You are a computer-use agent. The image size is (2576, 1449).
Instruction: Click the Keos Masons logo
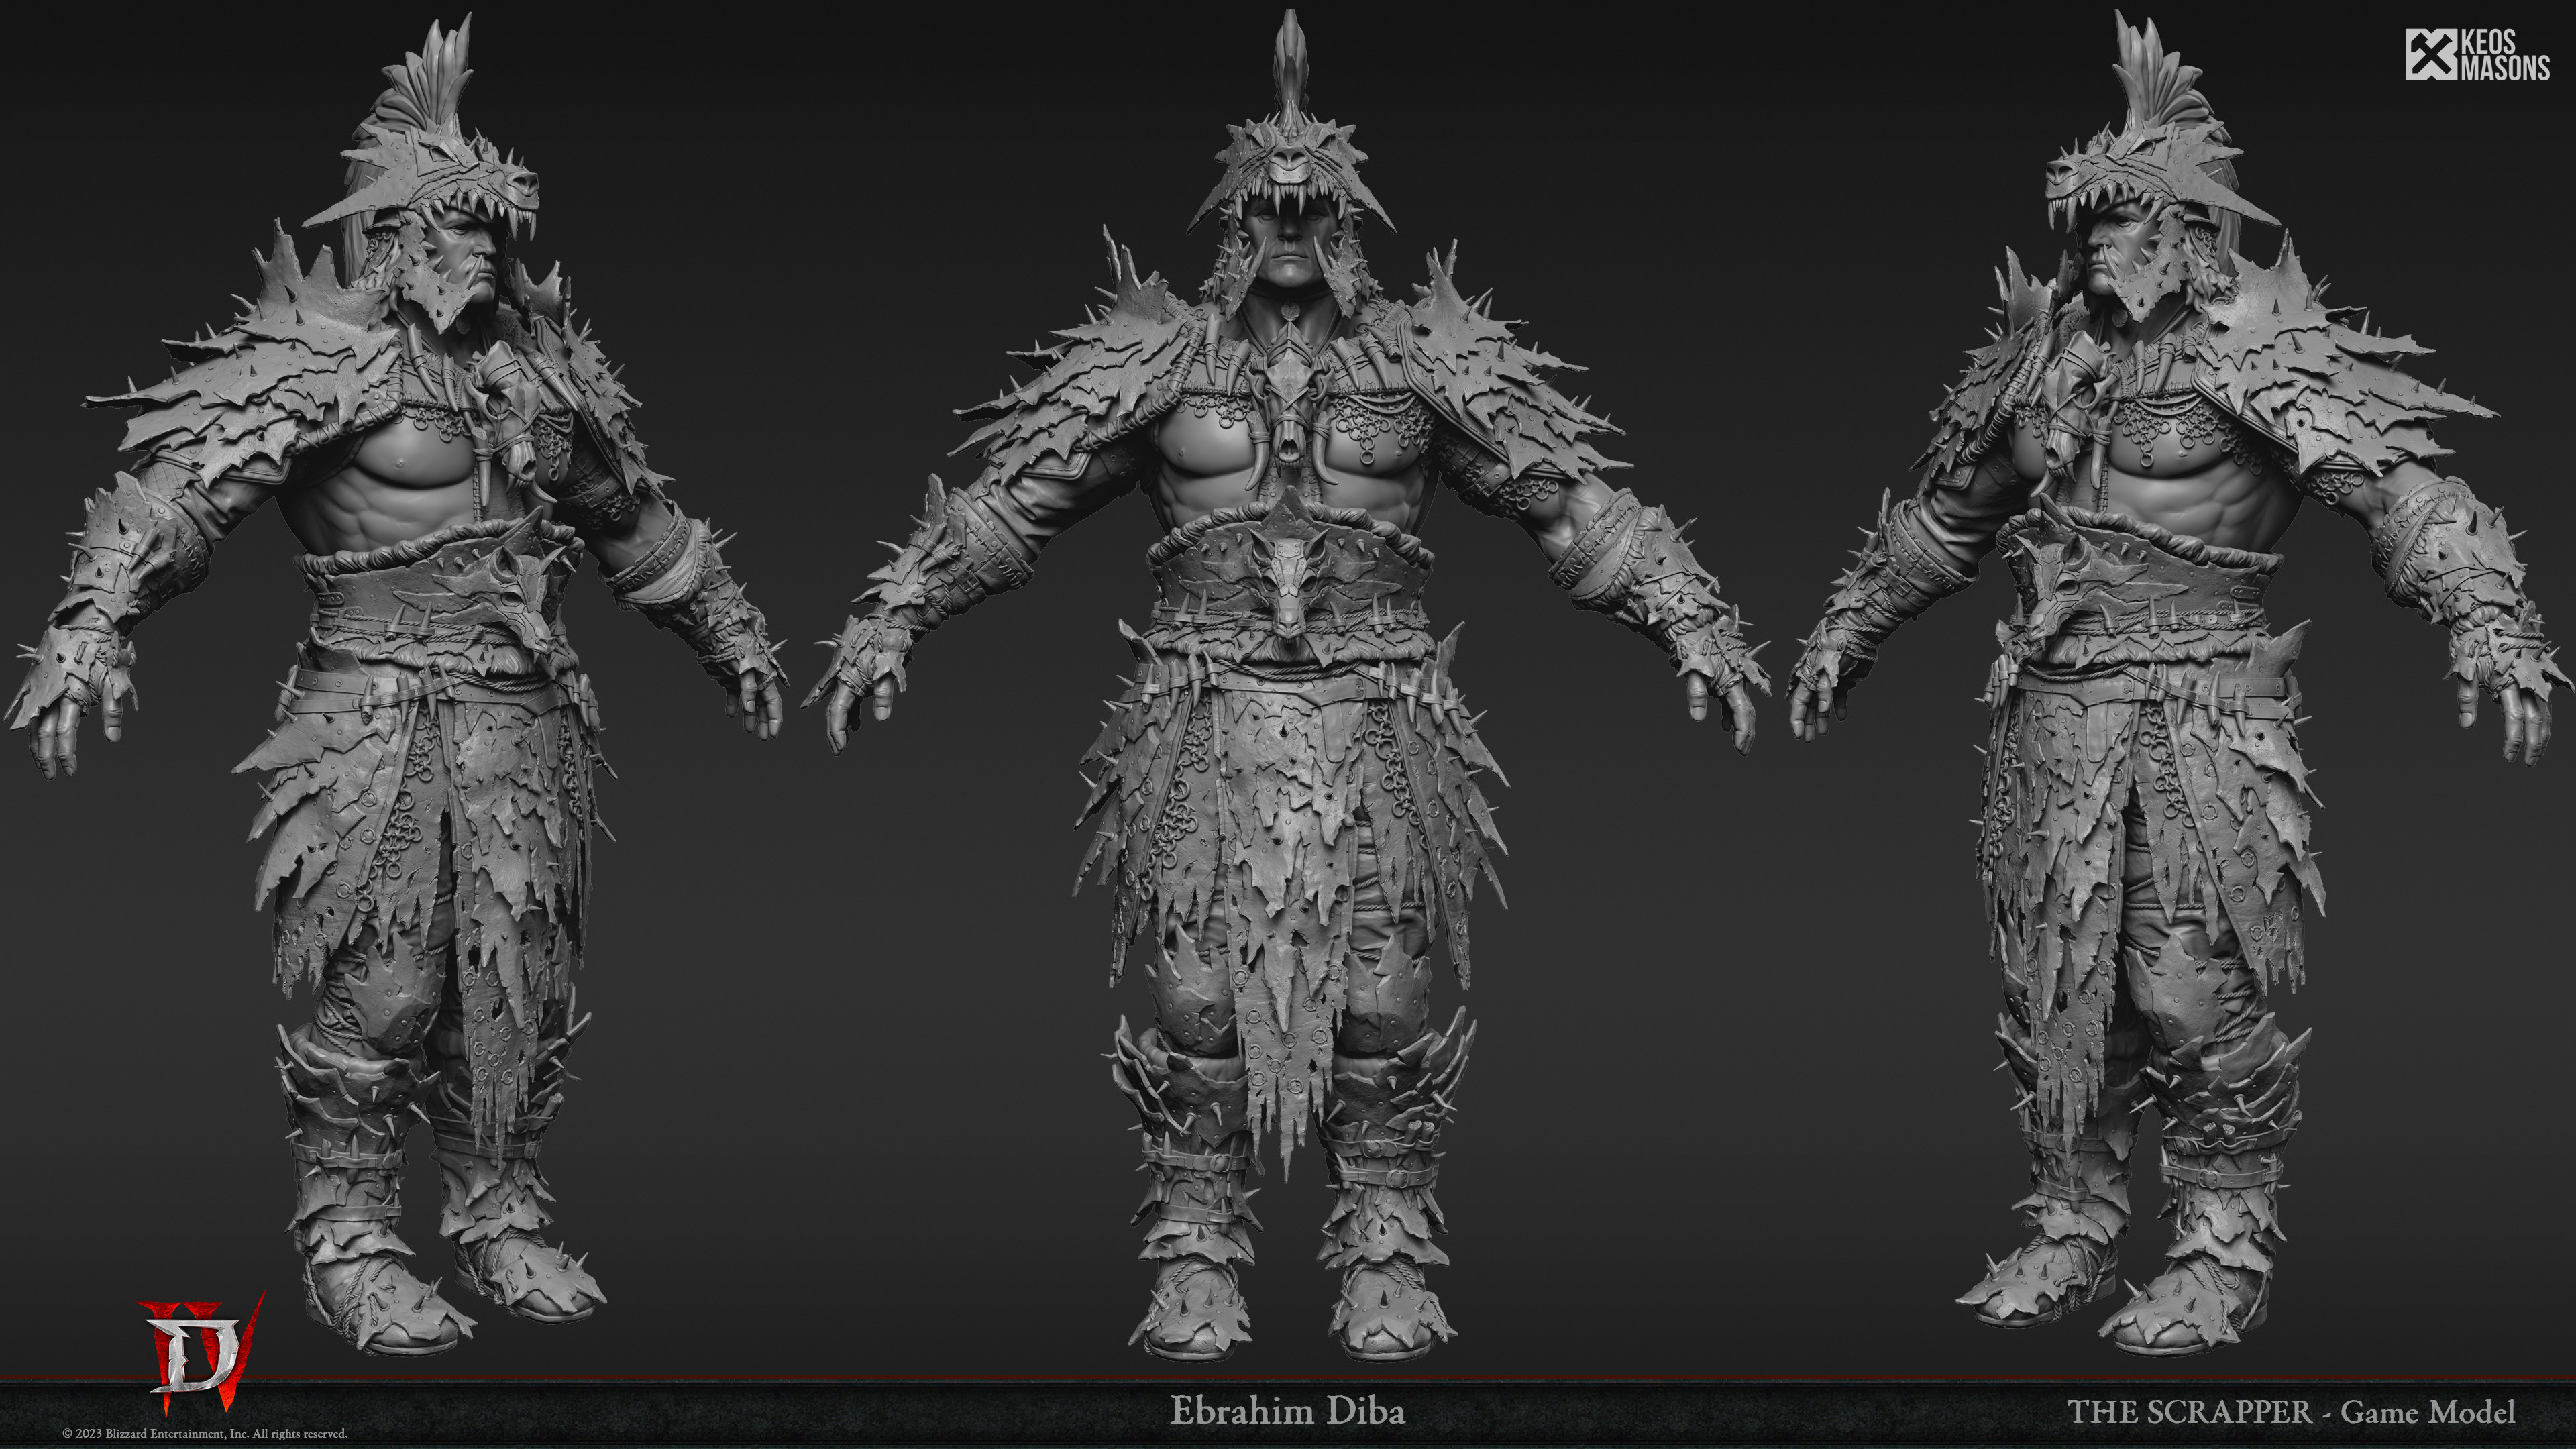[2477, 55]
